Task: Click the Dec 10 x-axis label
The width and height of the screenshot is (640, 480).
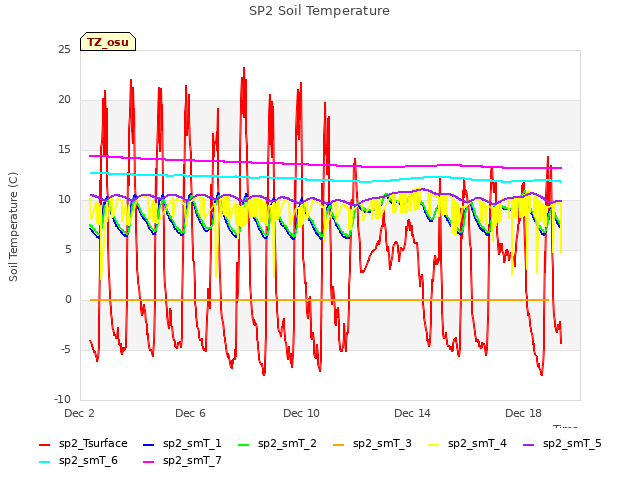Action: click(x=301, y=413)
